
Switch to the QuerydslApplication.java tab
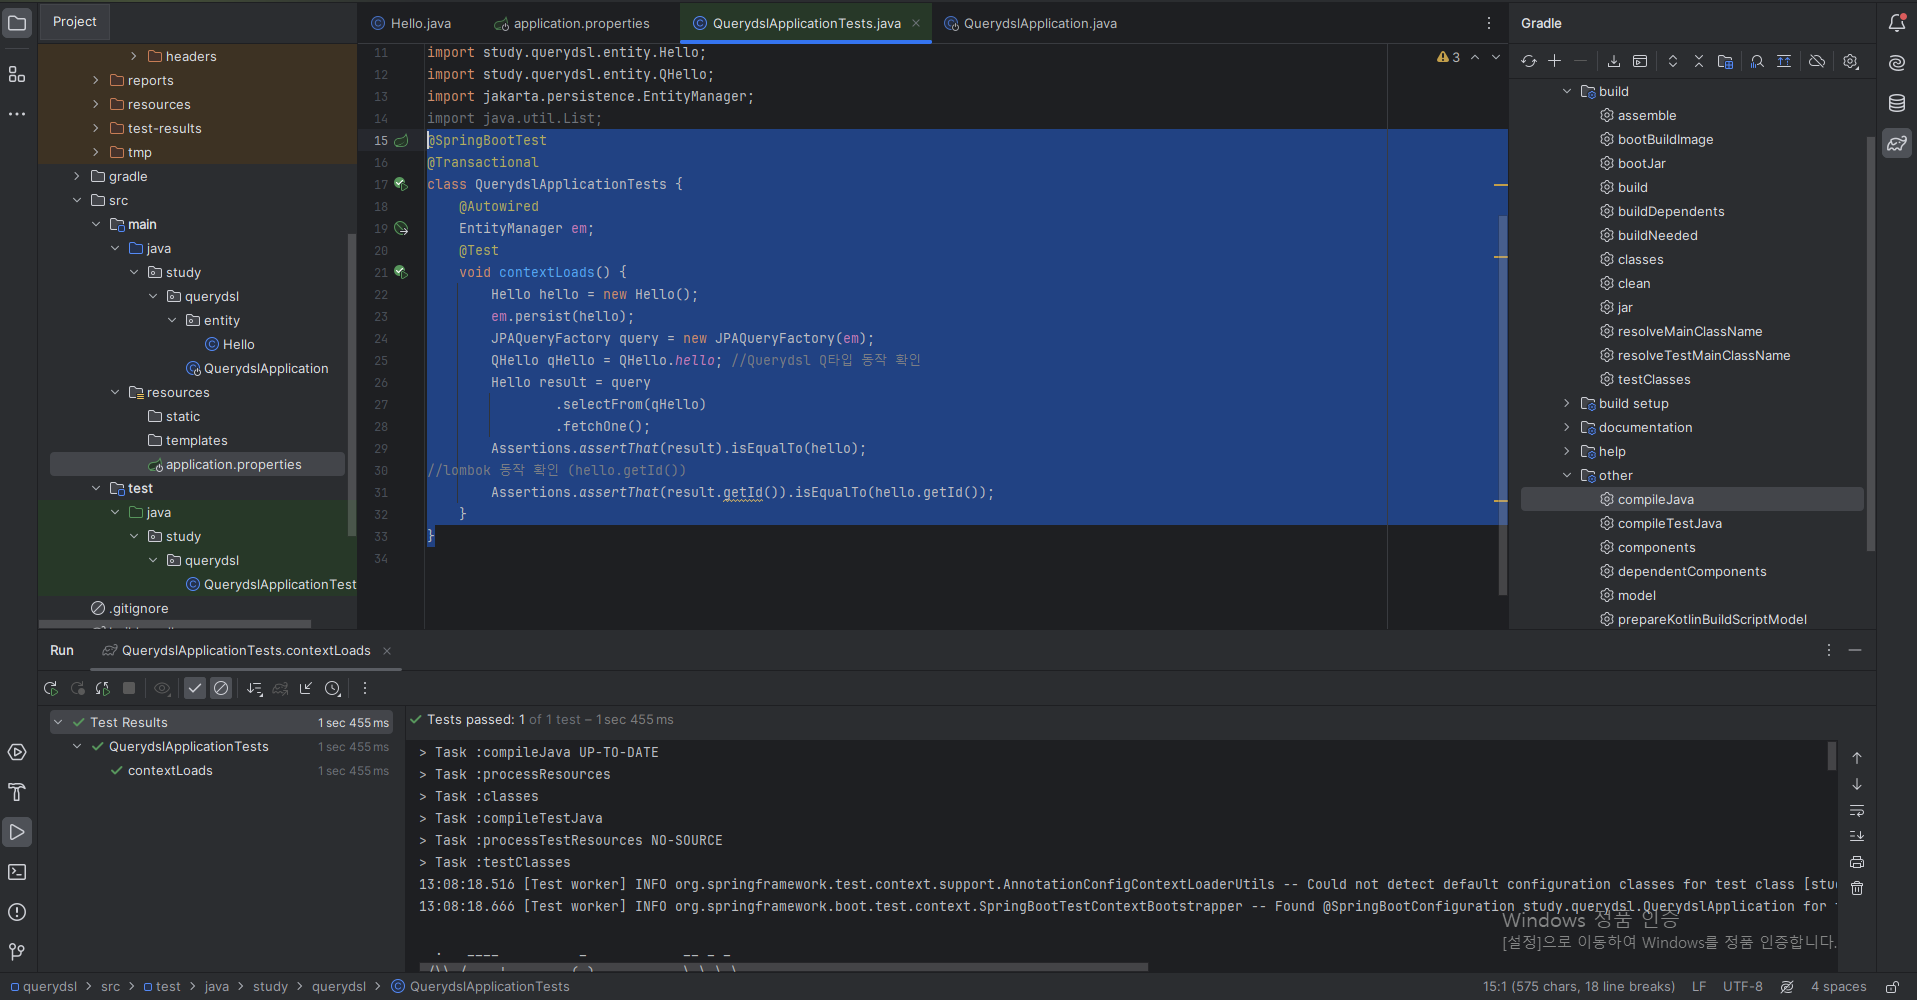1031,23
